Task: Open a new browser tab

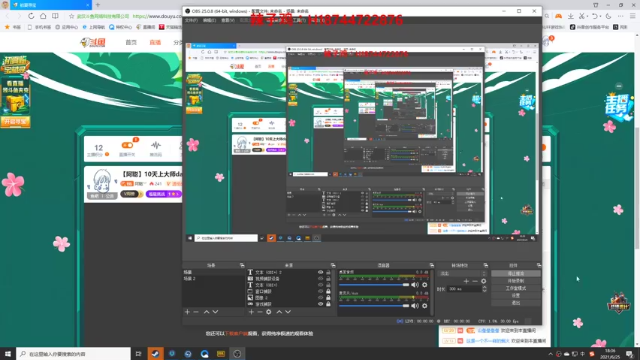Action: [98, 5]
